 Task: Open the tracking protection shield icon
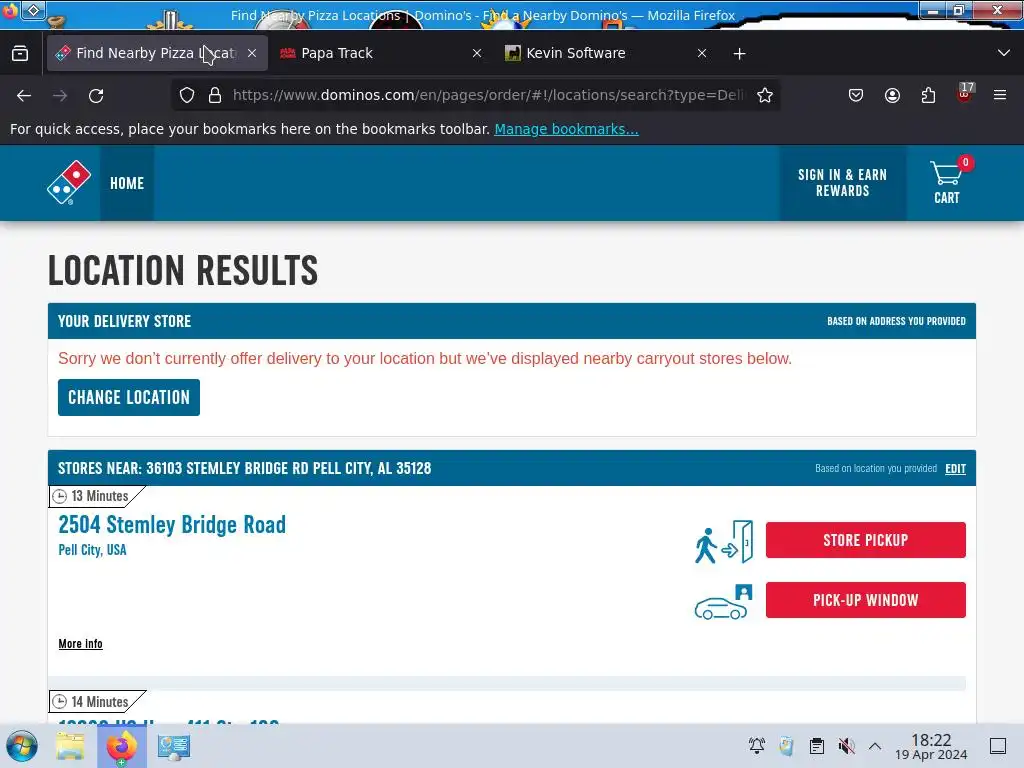pyautogui.click(x=187, y=95)
